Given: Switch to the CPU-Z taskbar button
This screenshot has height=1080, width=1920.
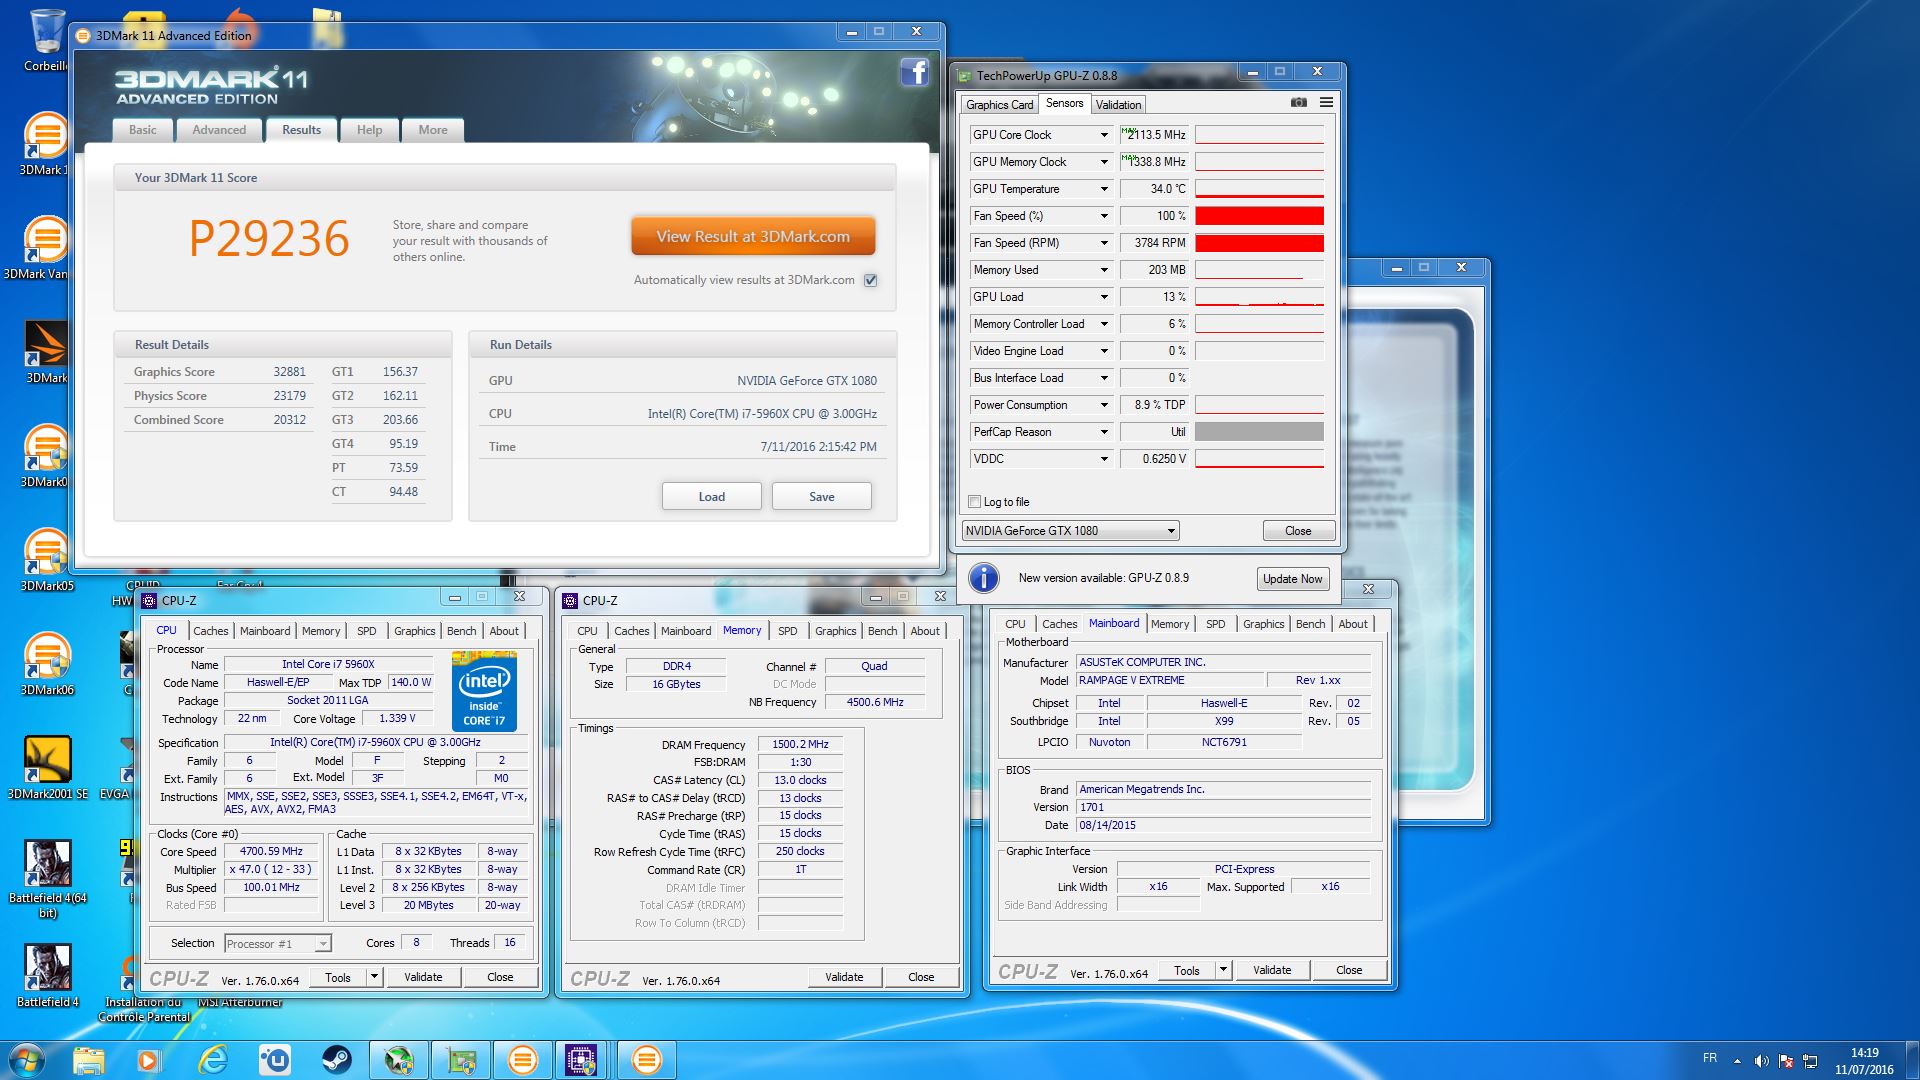Looking at the screenshot, I should click(x=581, y=1060).
